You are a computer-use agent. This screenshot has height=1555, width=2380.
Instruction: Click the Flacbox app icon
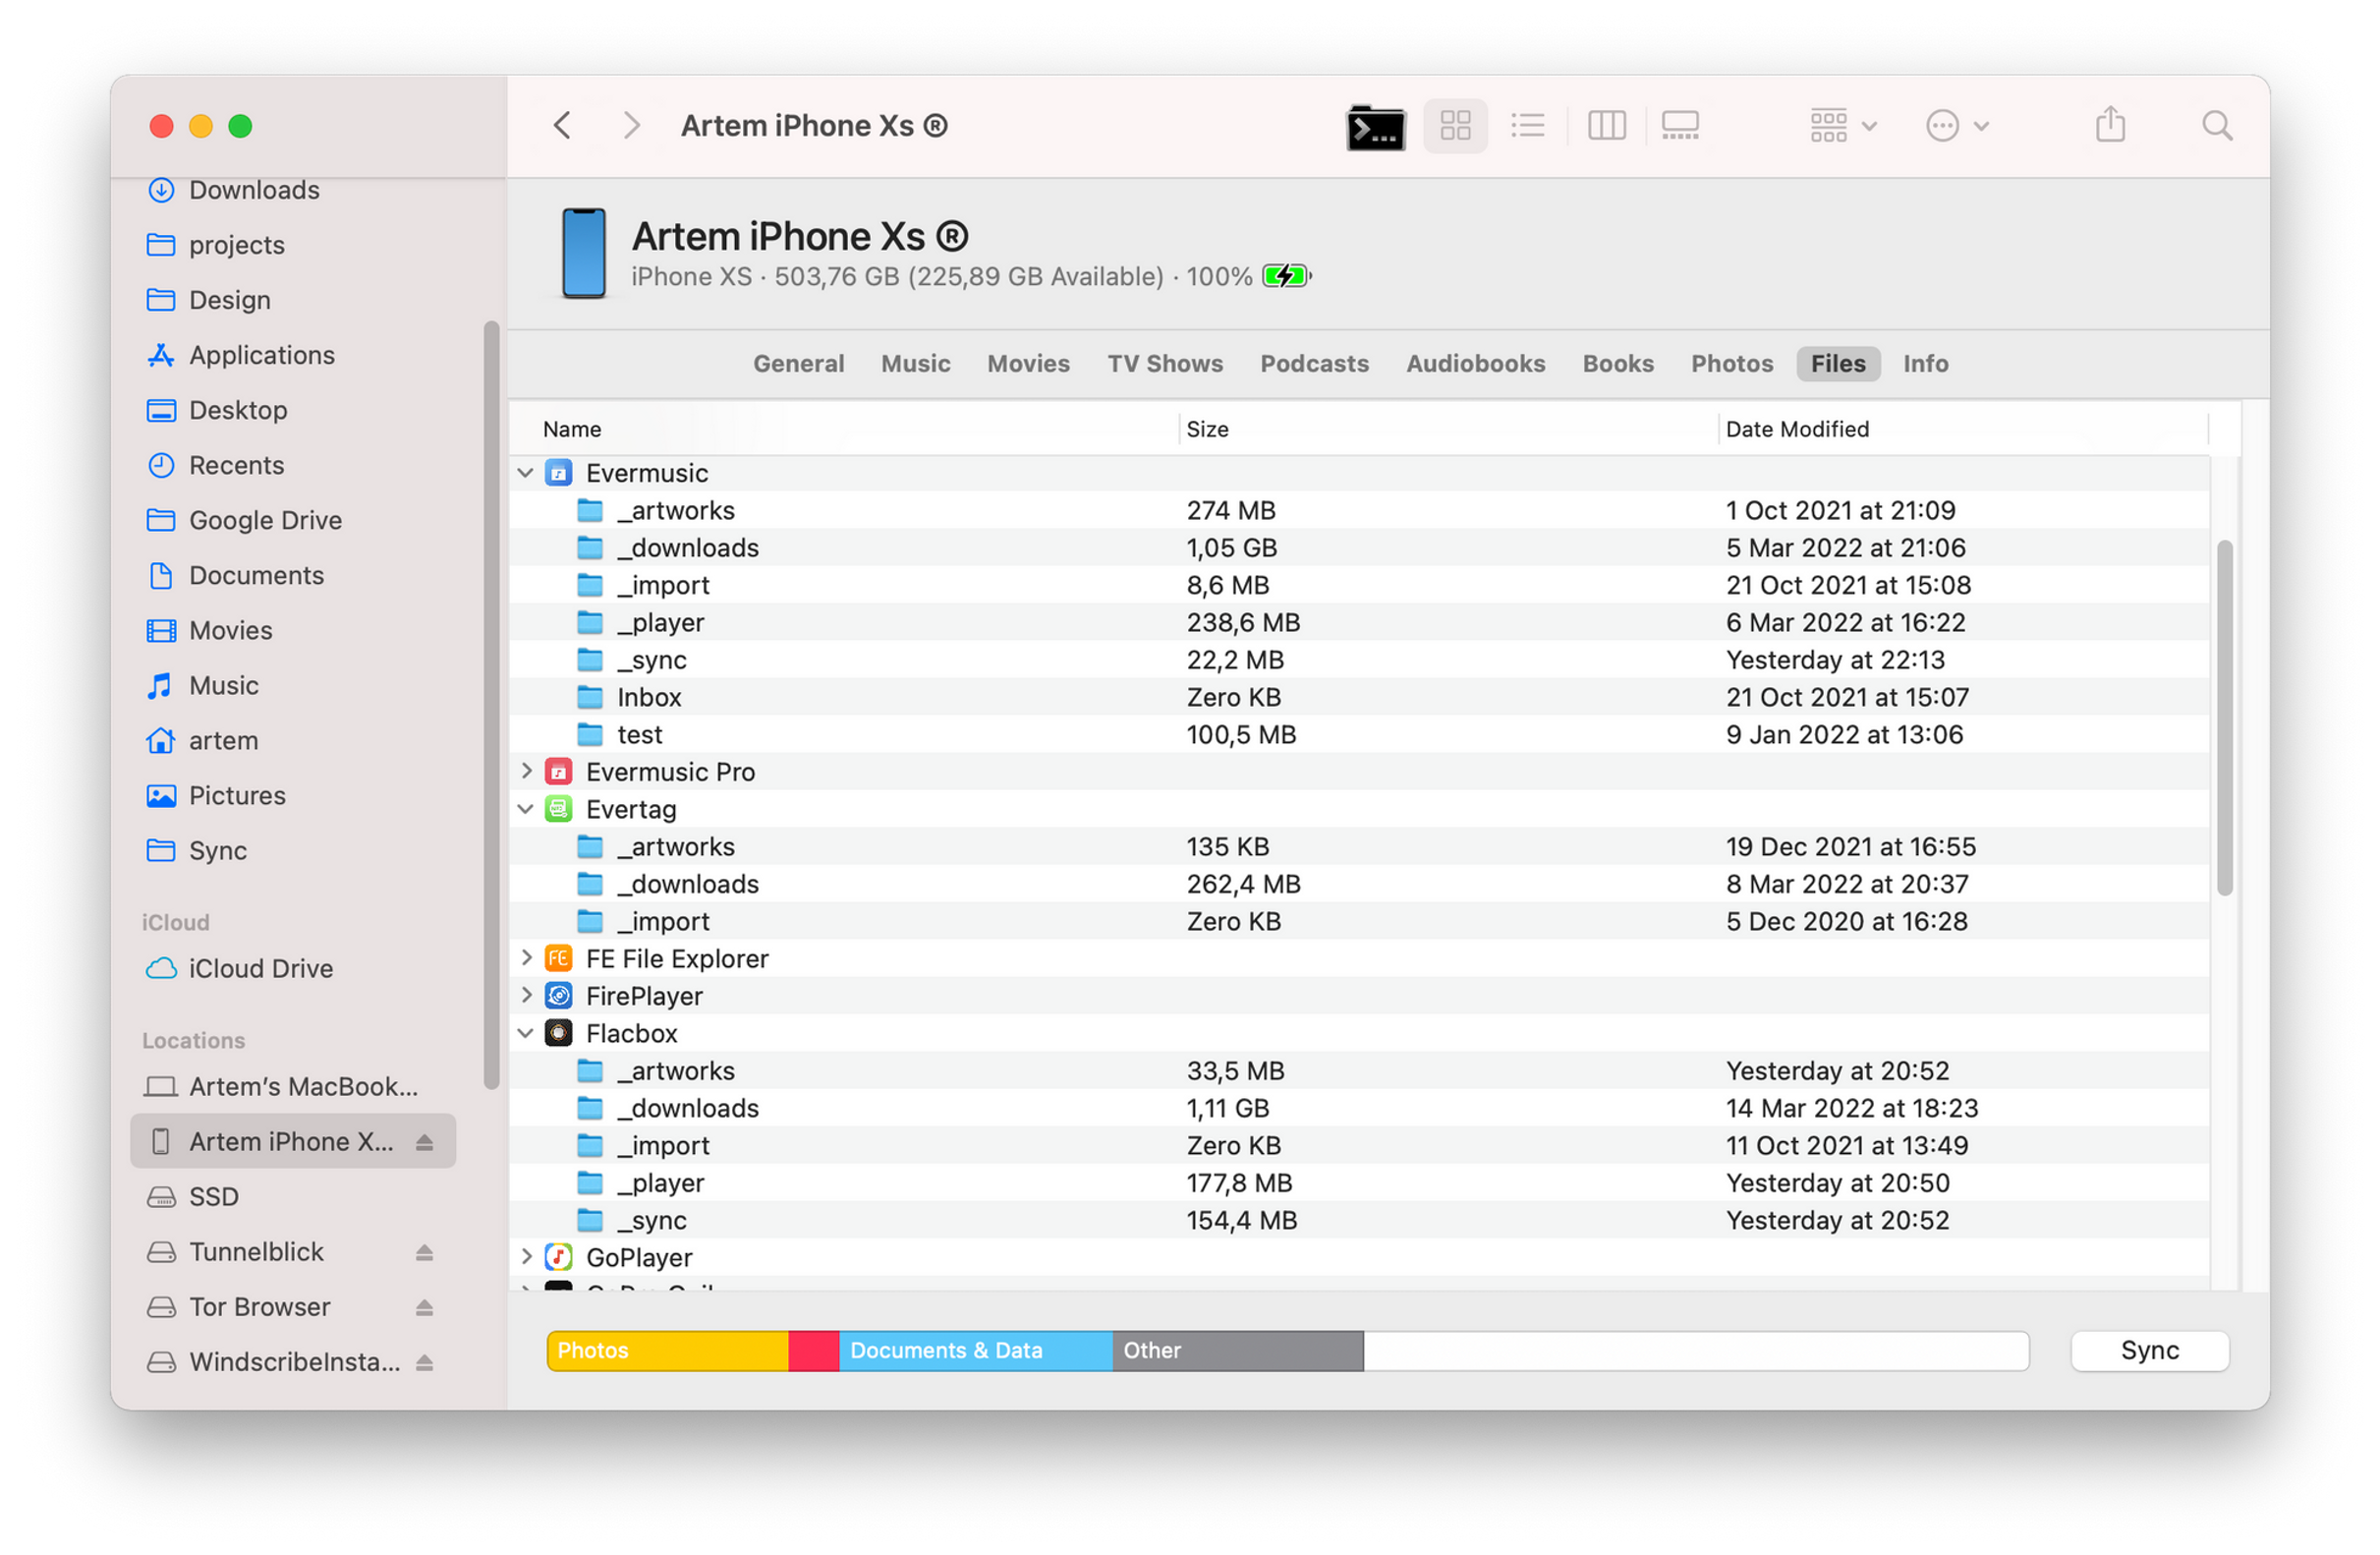pyautogui.click(x=558, y=1033)
